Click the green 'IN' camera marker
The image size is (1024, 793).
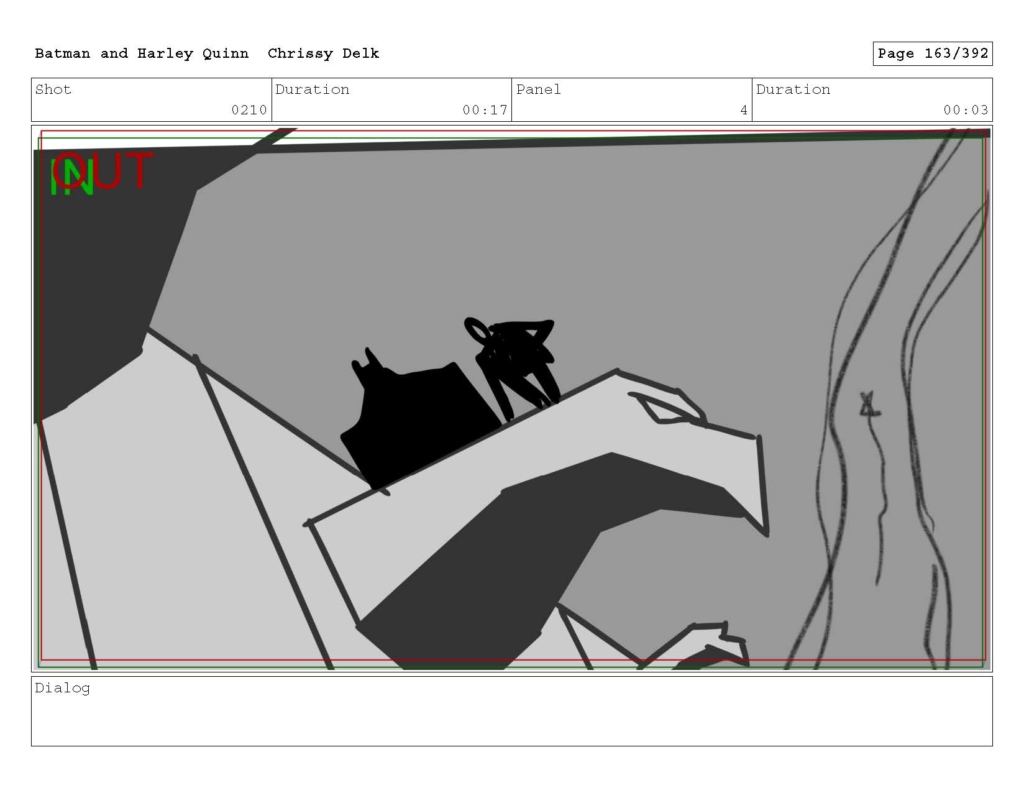tap(71, 179)
